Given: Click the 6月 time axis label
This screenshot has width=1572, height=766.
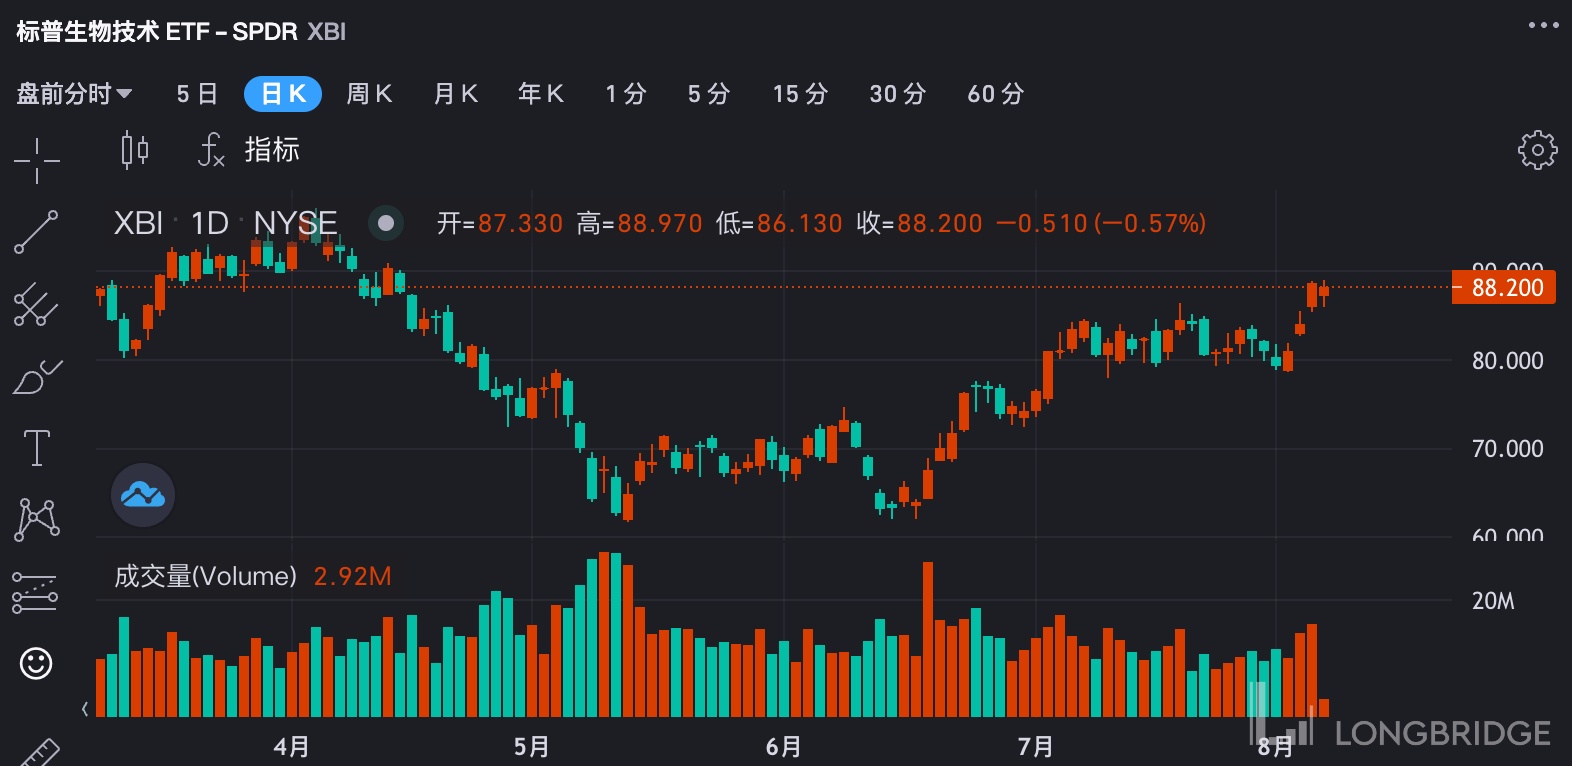Looking at the screenshot, I should (x=783, y=746).
